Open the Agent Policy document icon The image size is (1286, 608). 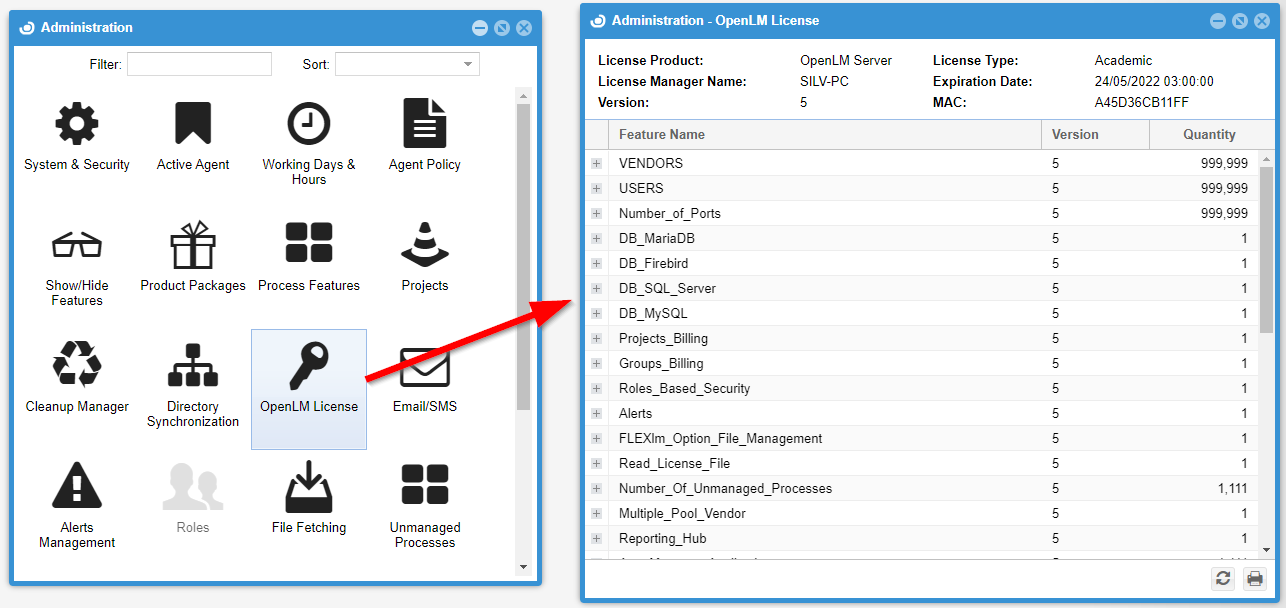pyautogui.click(x=425, y=125)
